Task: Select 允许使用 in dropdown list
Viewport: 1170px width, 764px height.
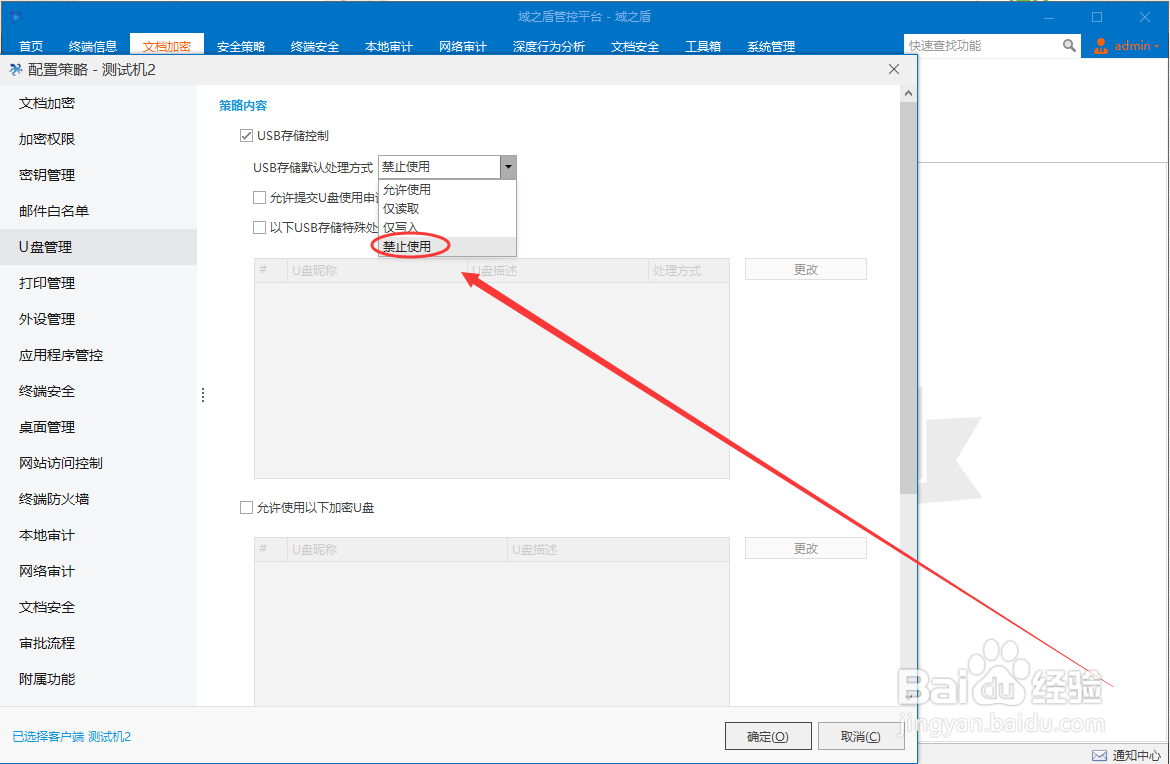Action: [447, 190]
